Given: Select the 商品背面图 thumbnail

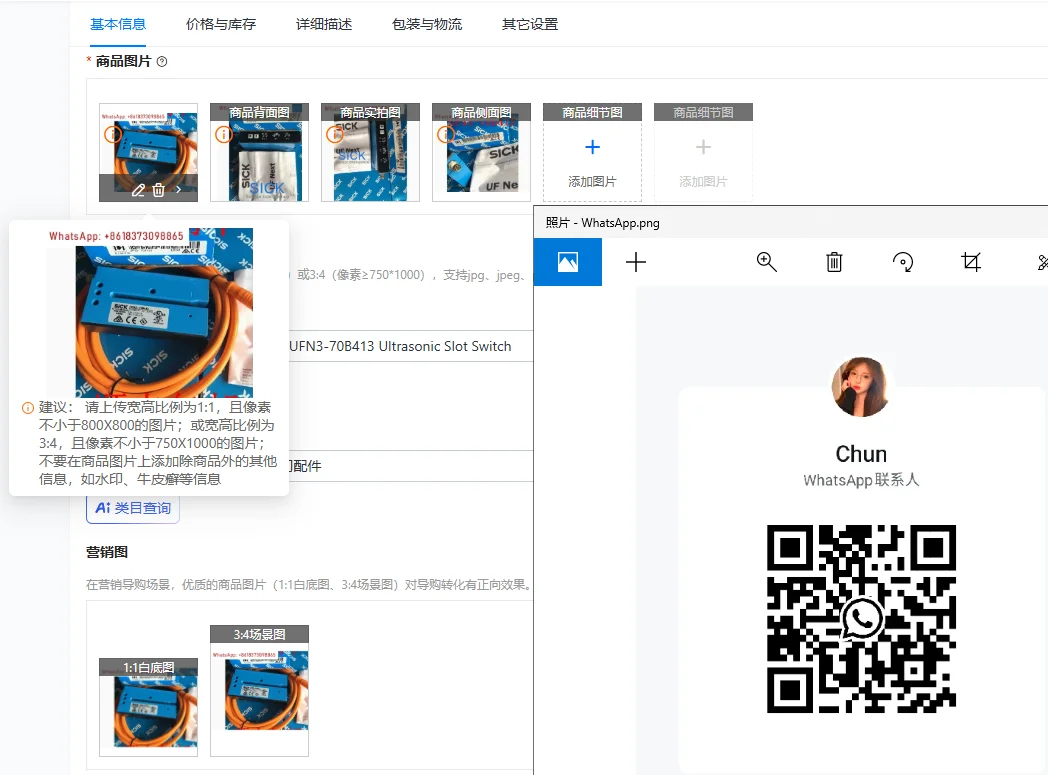Looking at the screenshot, I should click(x=259, y=152).
